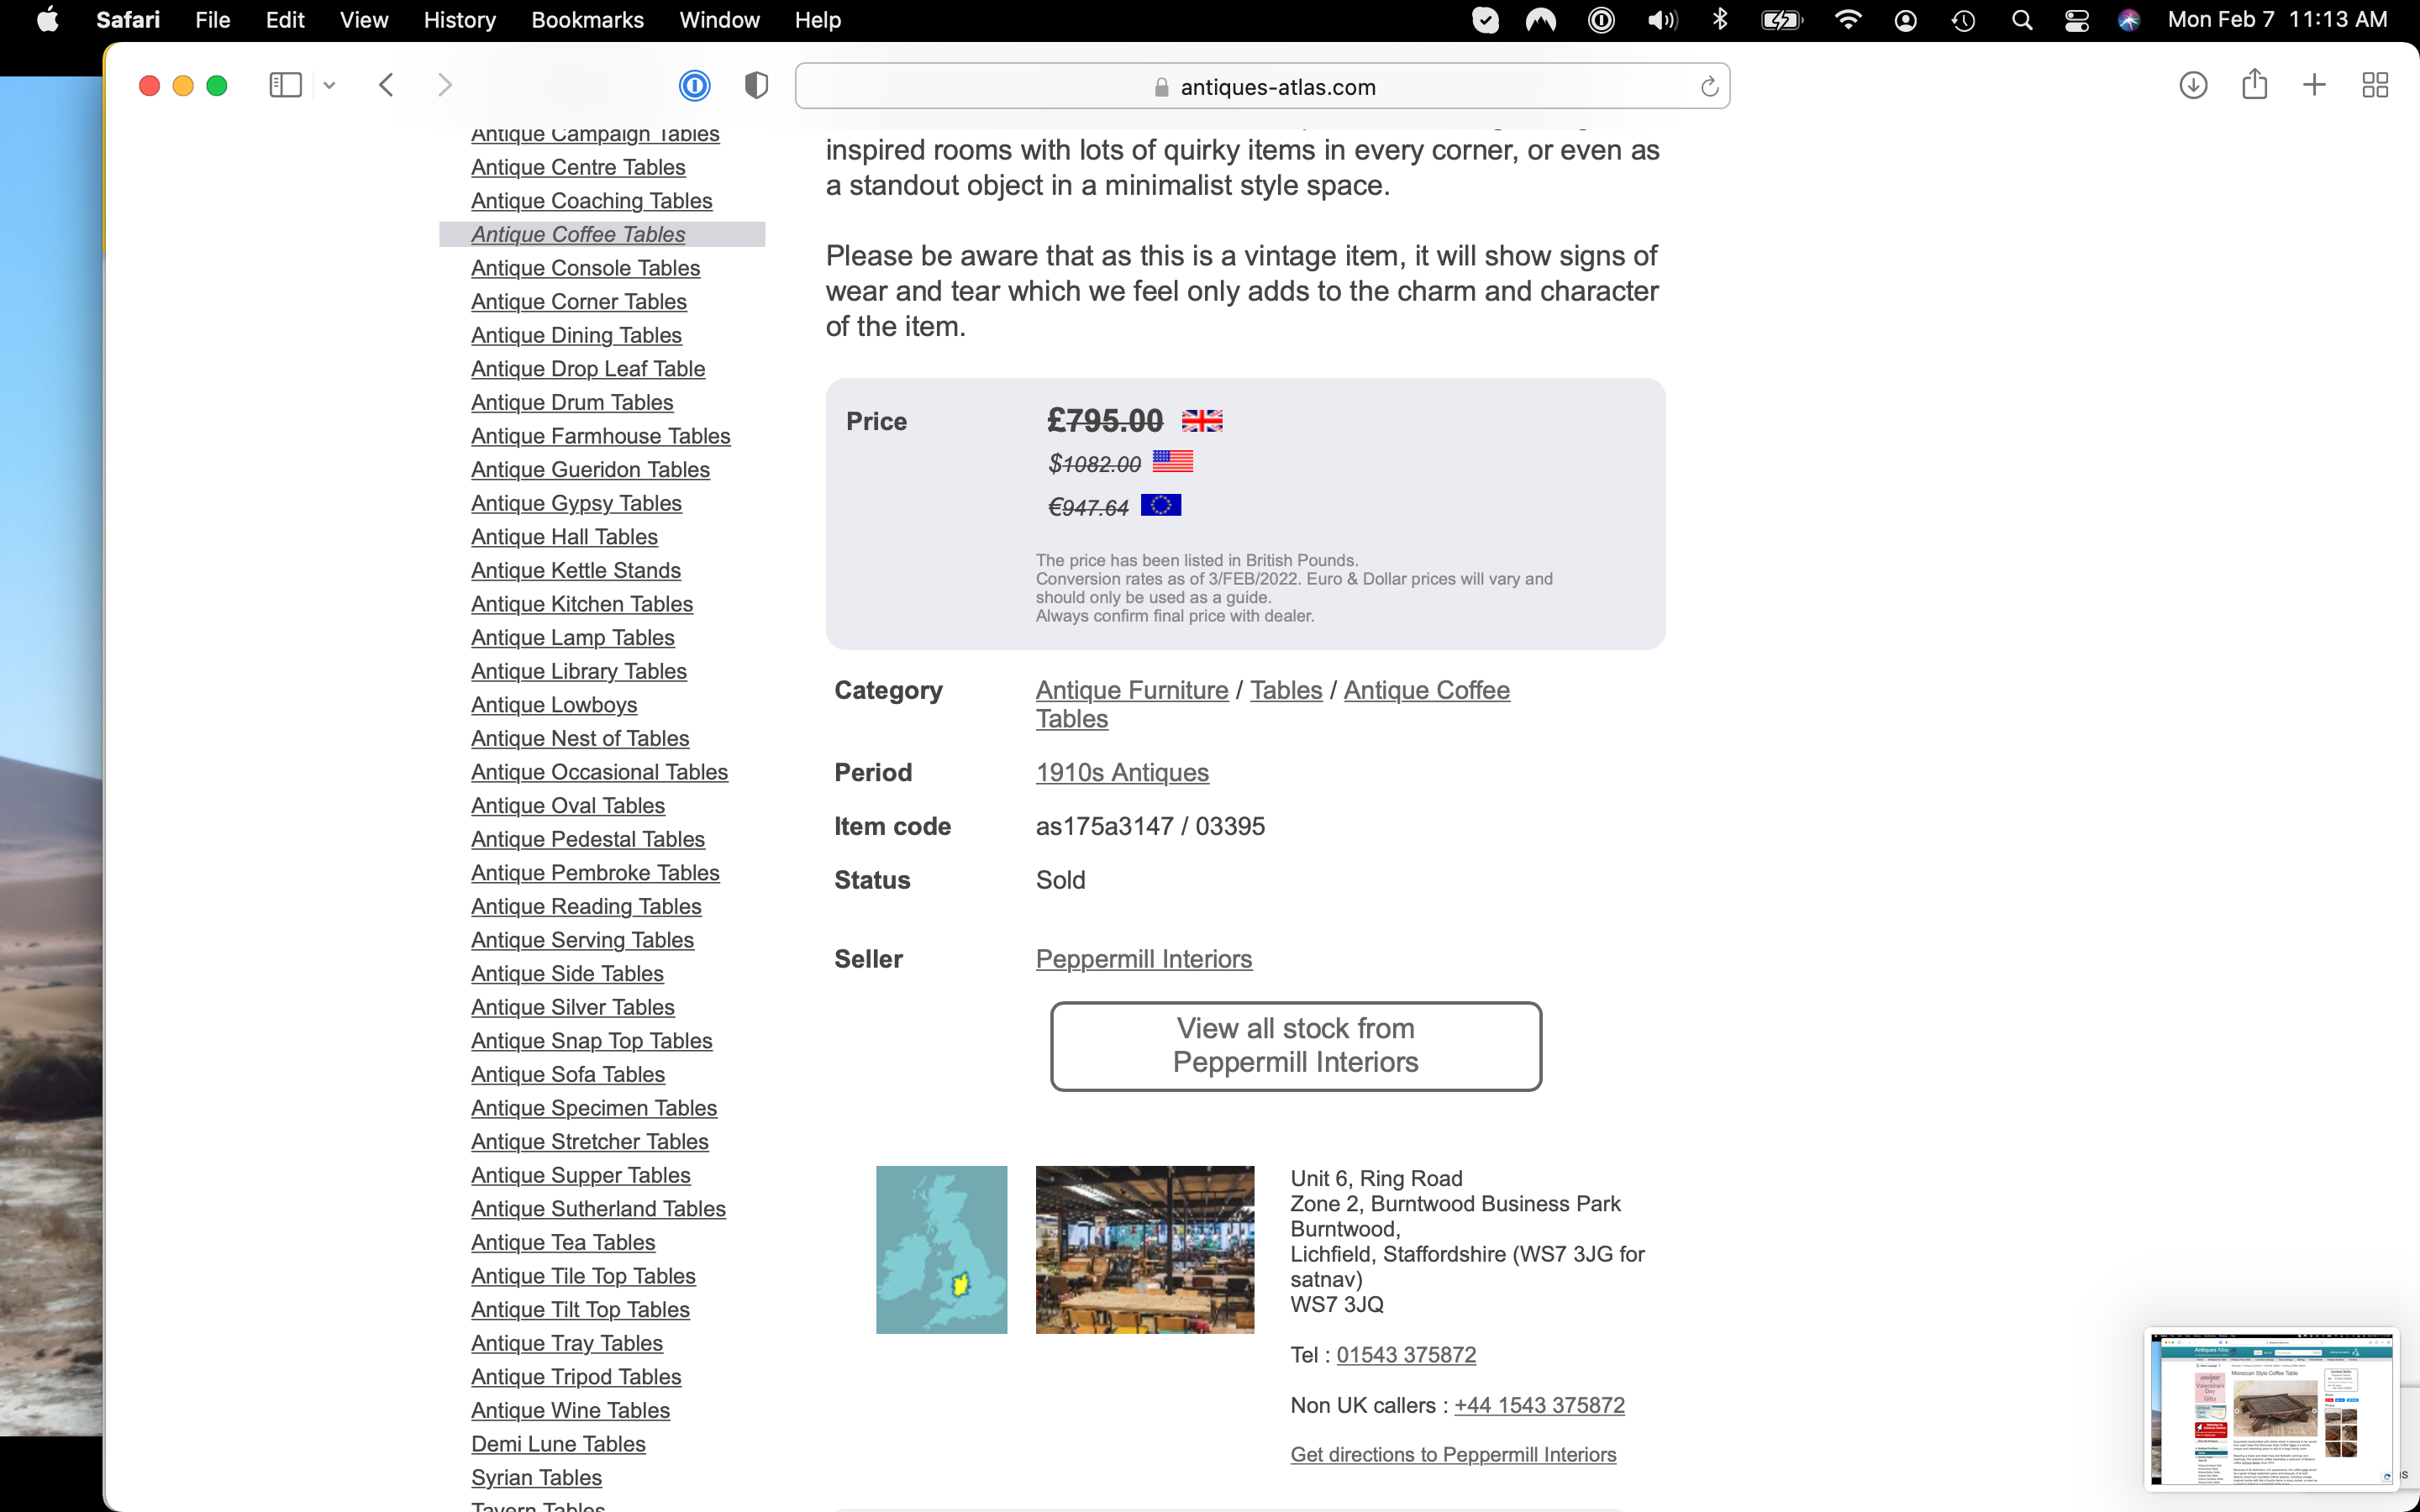Open the Wi-Fi status menu

point(1847,20)
